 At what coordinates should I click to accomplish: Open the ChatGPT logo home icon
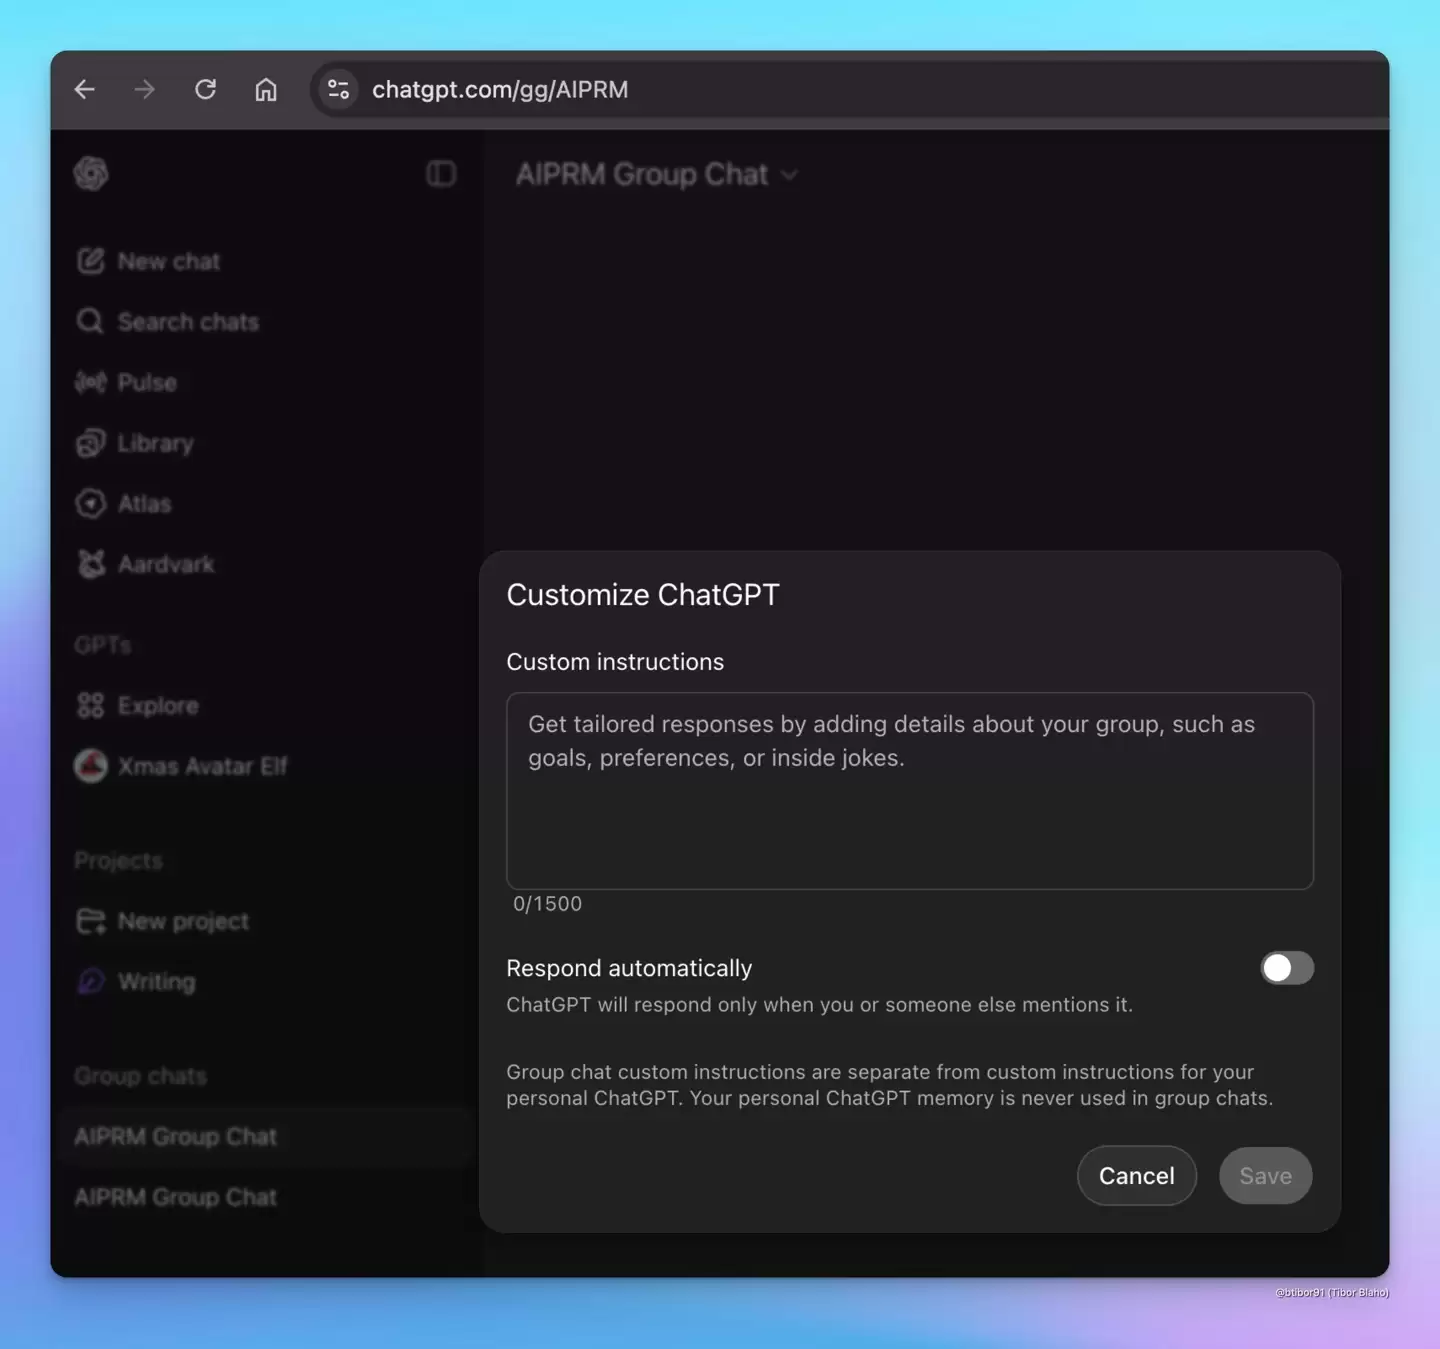[x=91, y=173]
